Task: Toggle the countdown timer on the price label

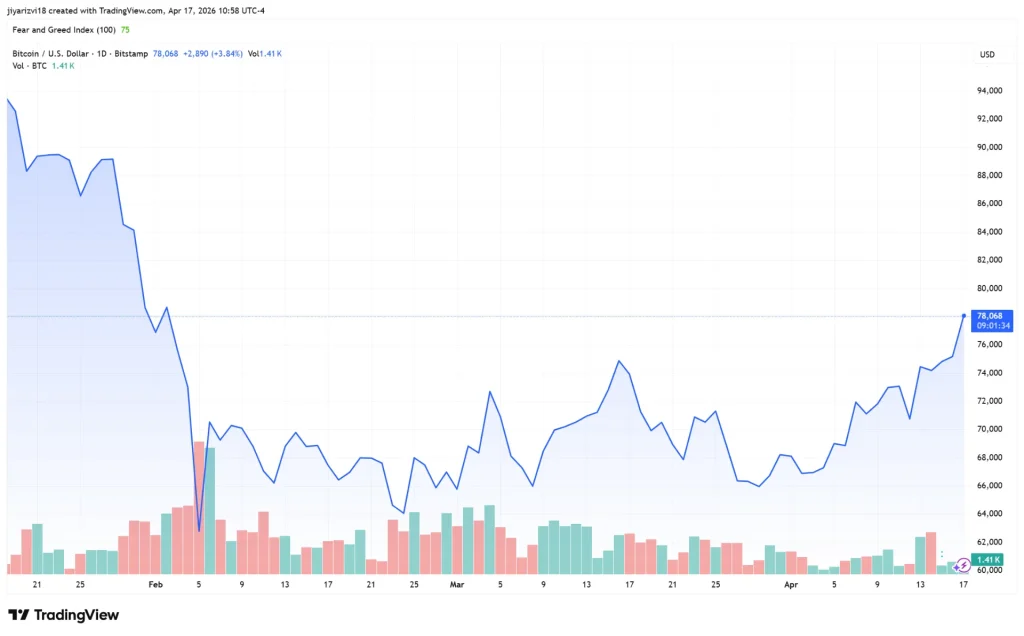Action: point(988,324)
